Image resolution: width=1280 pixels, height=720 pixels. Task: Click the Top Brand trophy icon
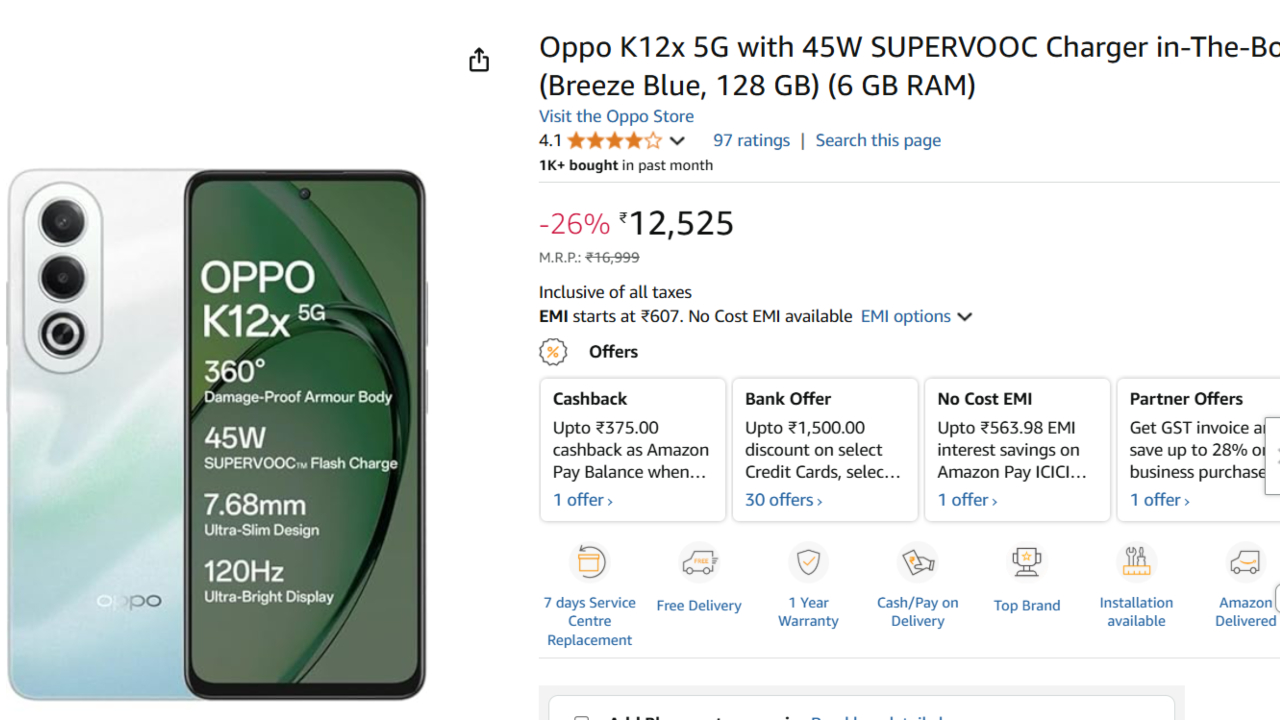(1026, 562)
